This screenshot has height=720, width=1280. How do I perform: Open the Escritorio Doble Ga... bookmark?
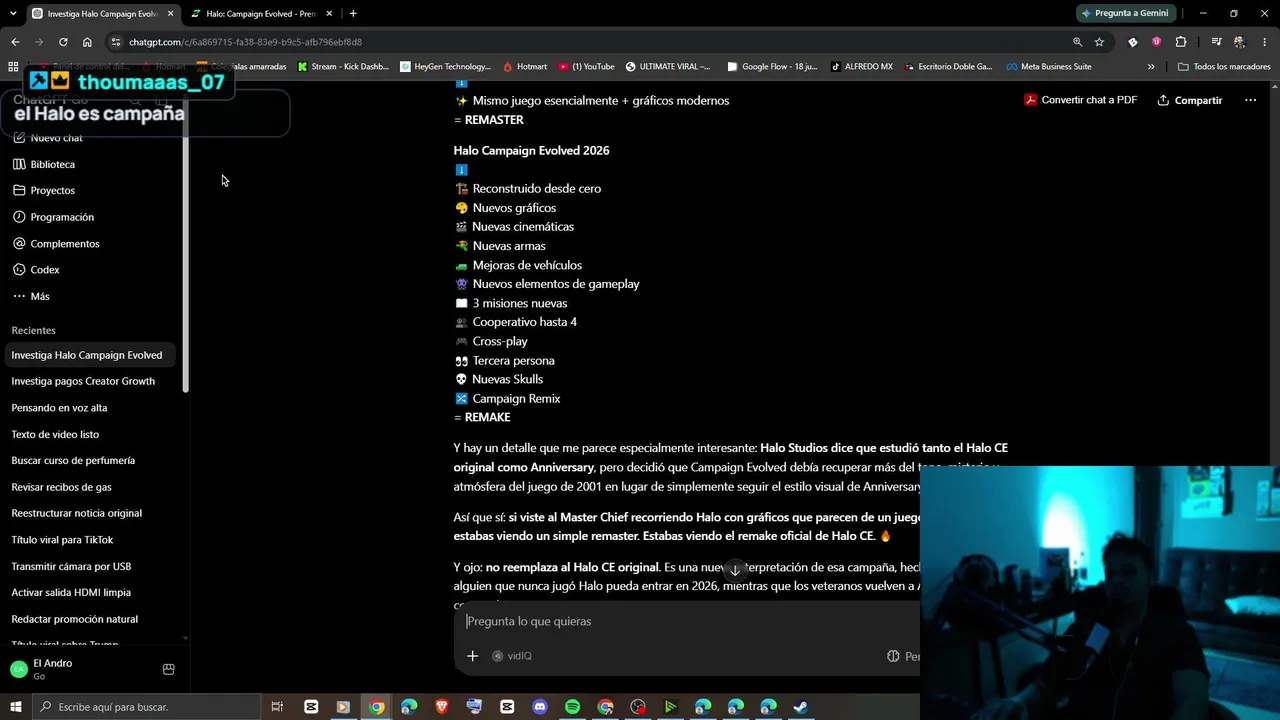tap(948, 67)
